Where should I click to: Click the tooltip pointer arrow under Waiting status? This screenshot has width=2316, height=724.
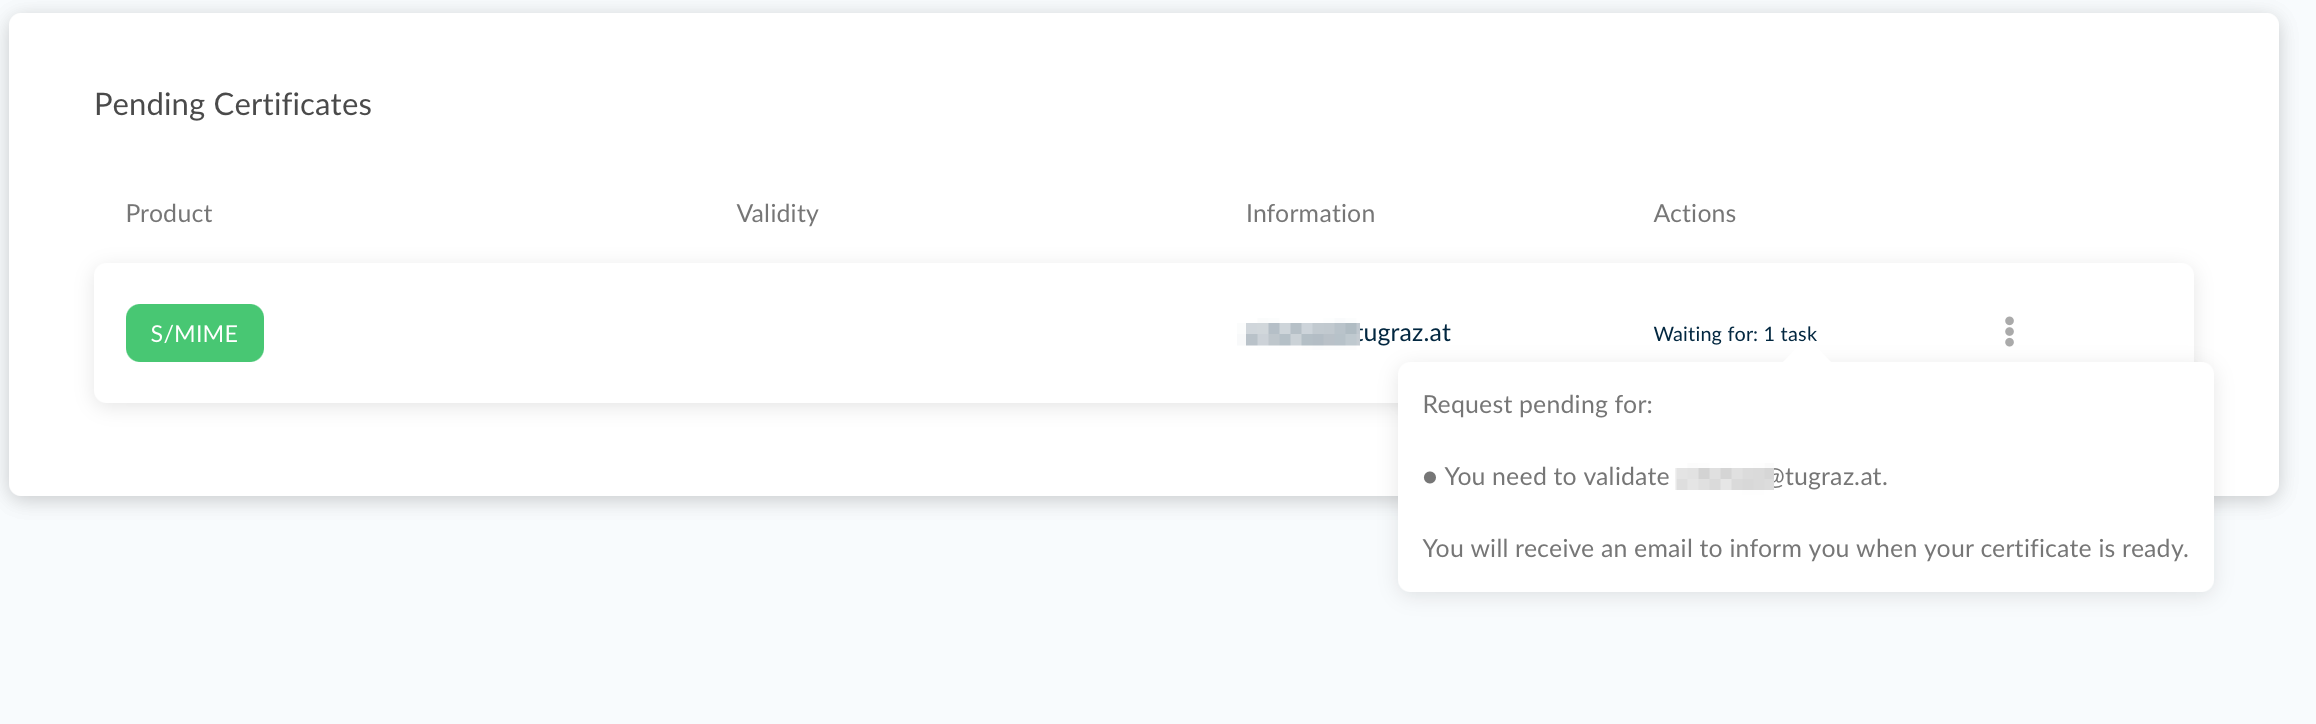pos(1807,357)
